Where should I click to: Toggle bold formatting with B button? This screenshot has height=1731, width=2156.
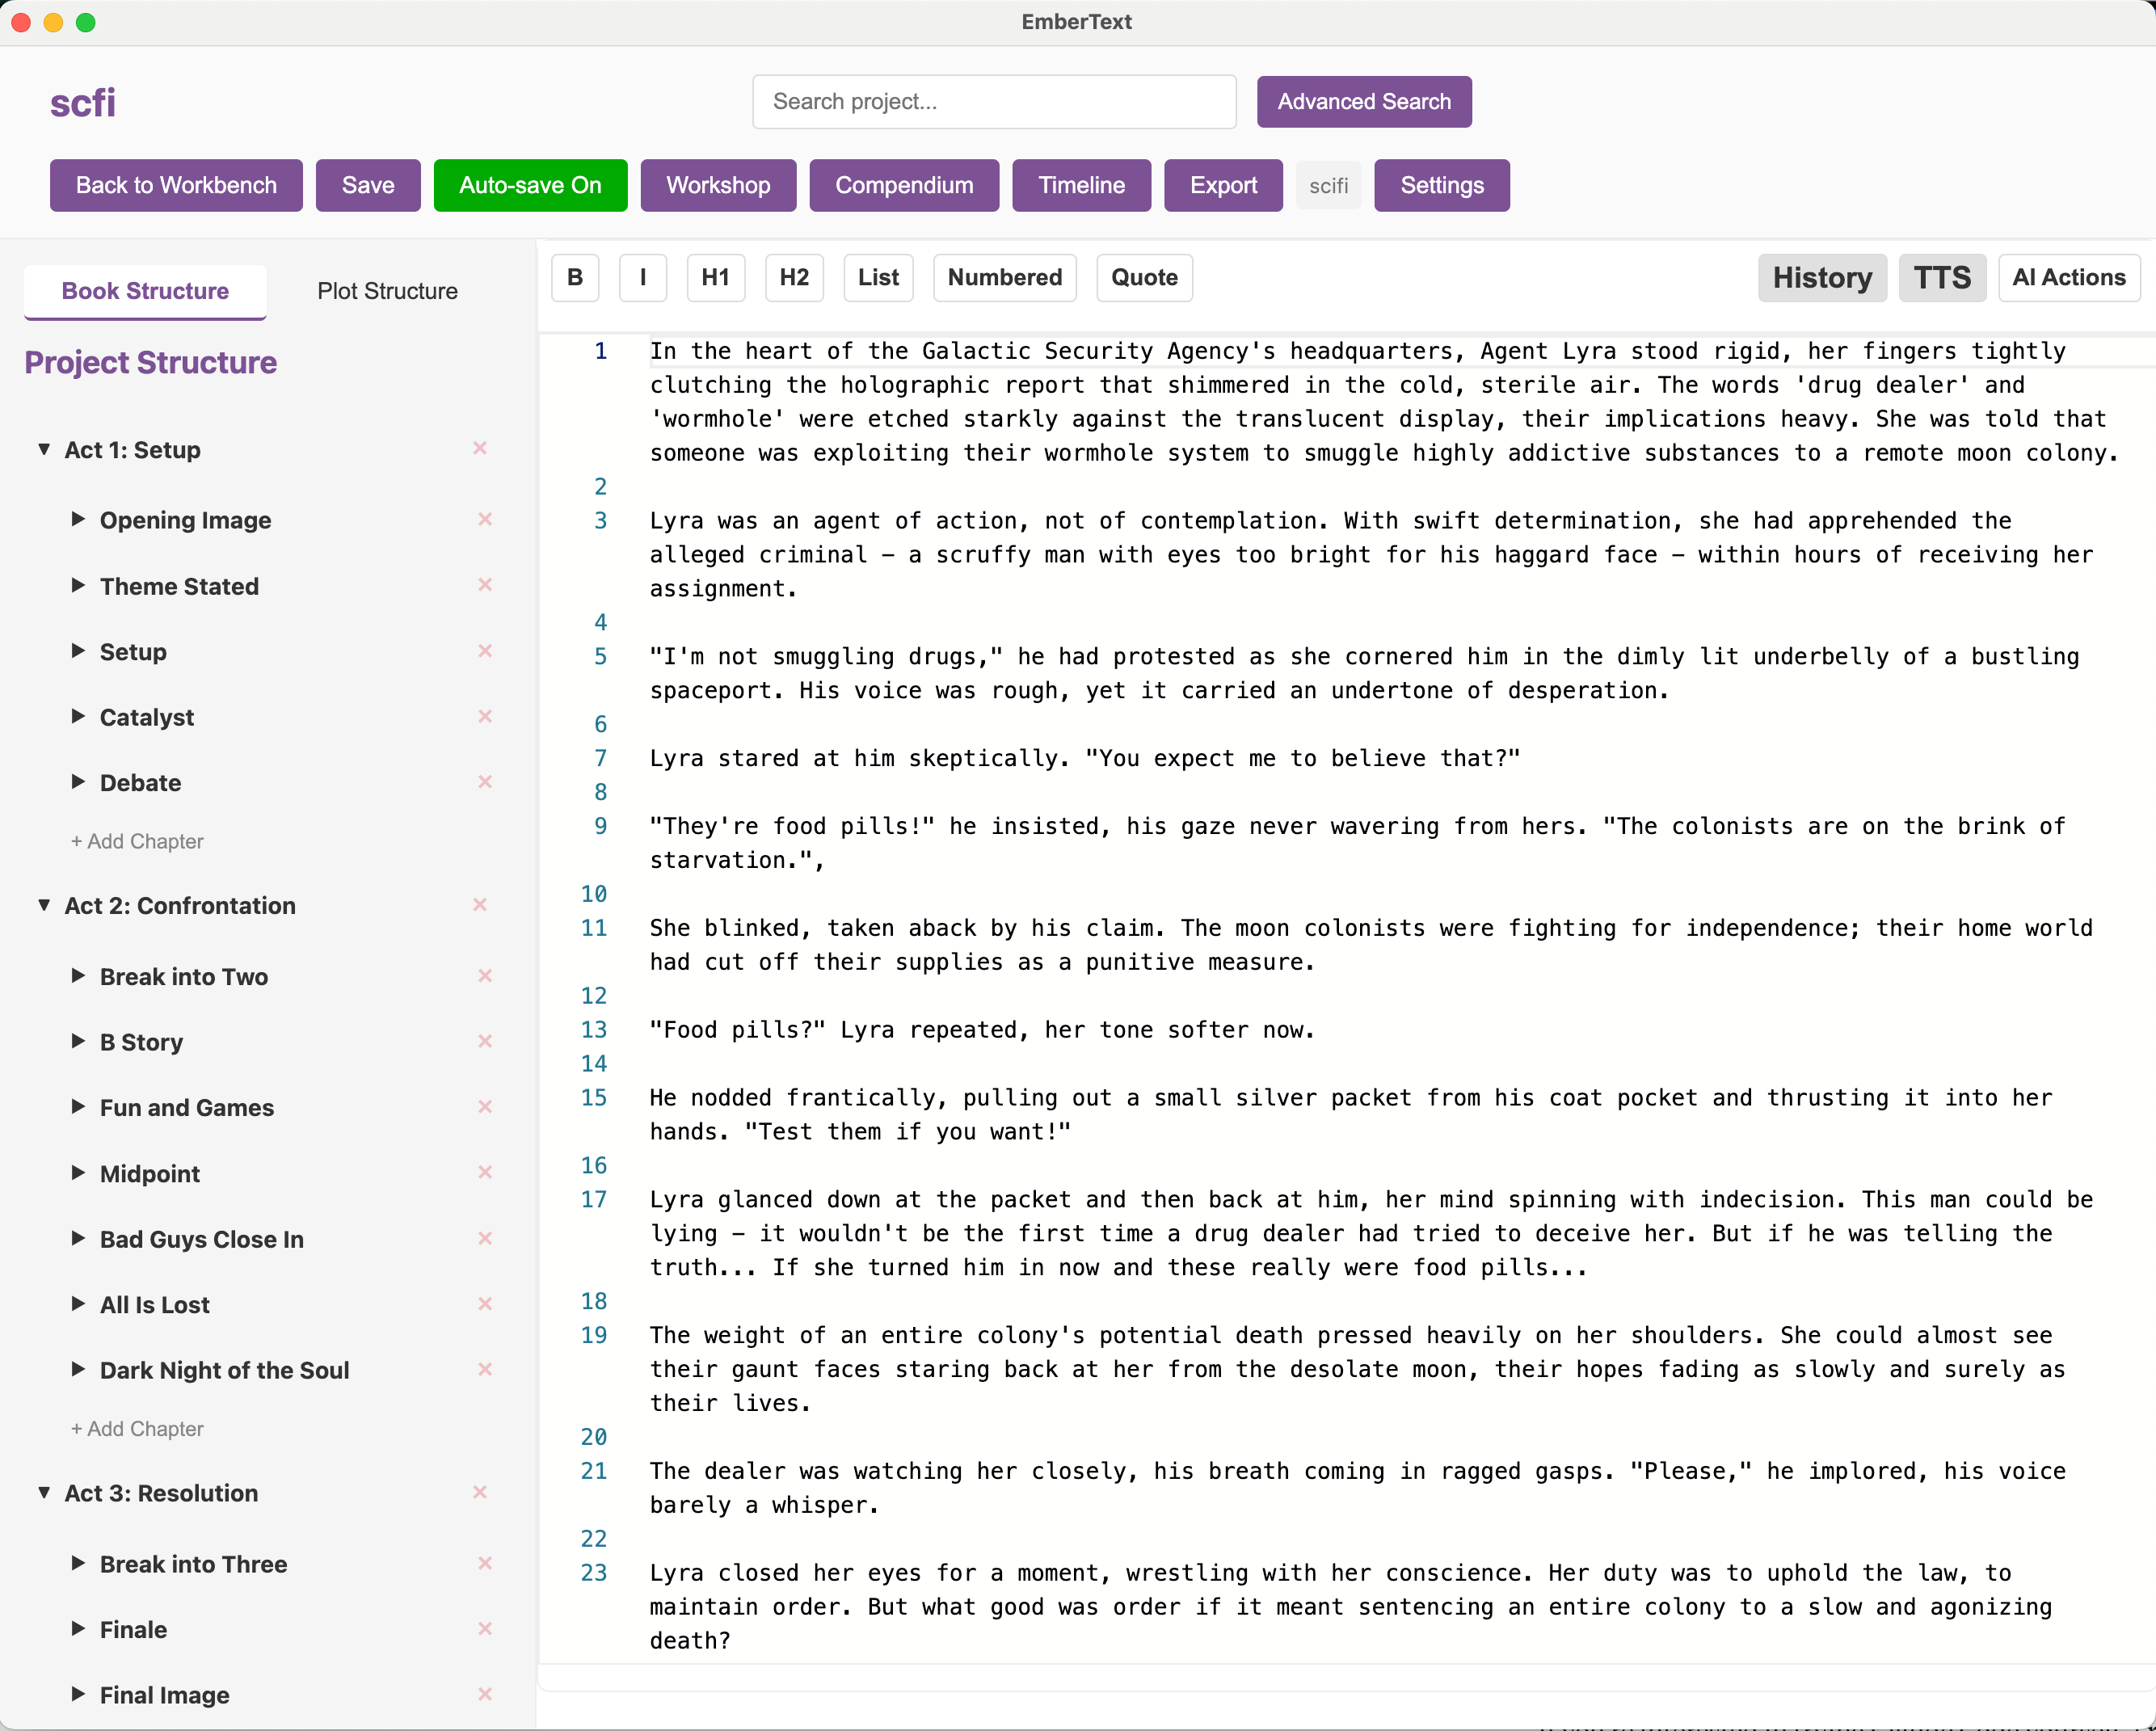[x=575, y=277]
